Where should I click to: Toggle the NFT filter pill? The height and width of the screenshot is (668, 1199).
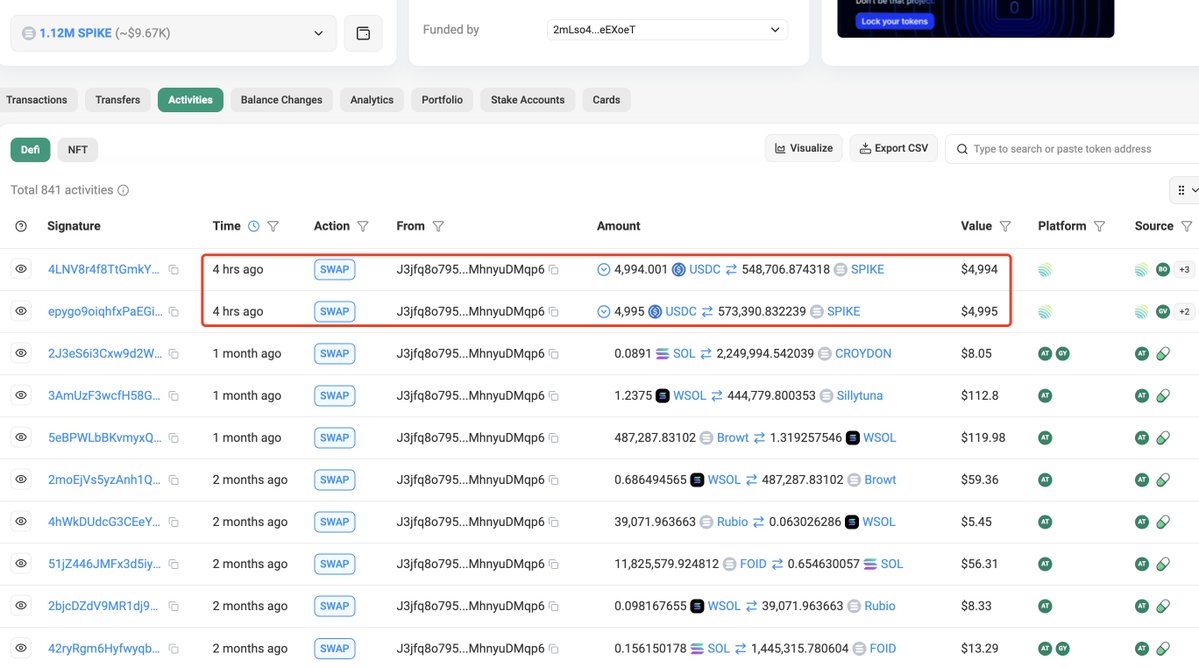click(77, 148)
